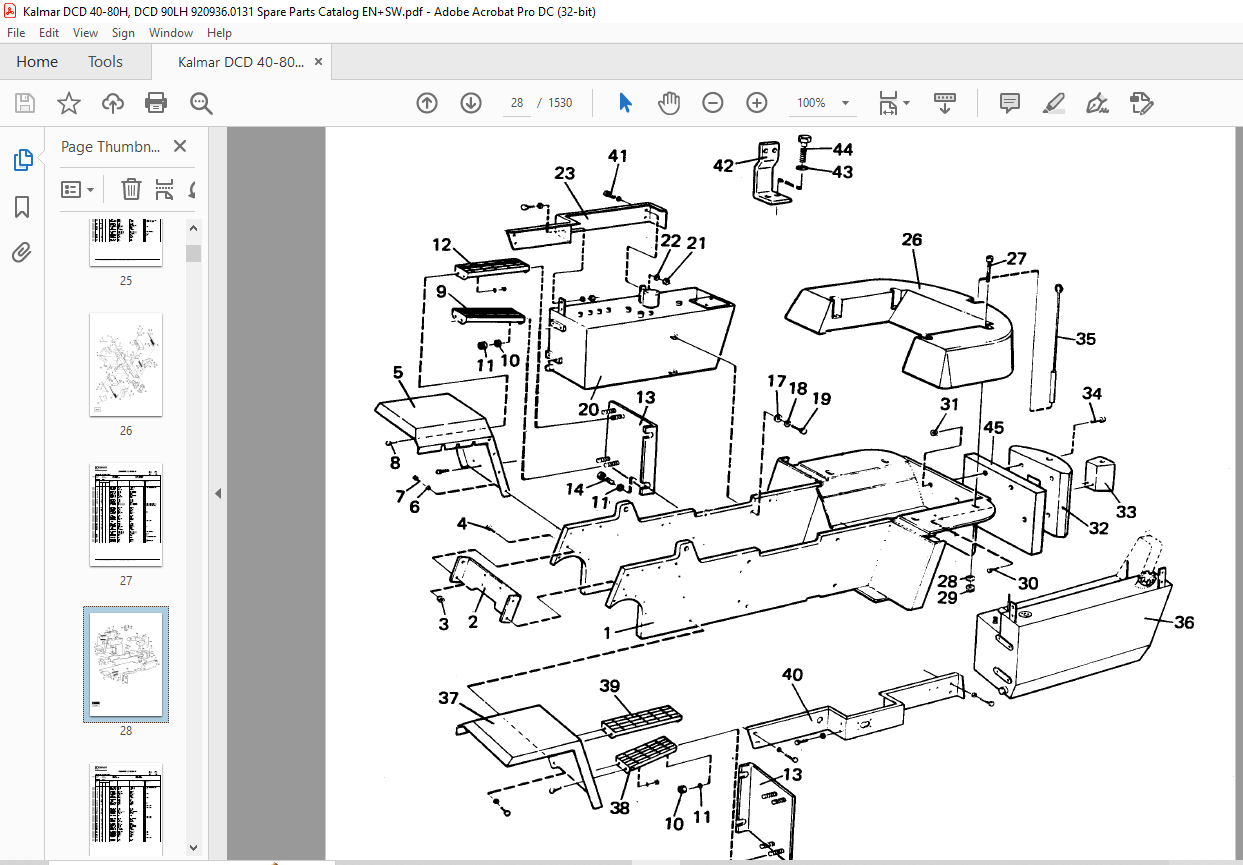Open the fit page options dropdown
Image resolution: width=1243 pixels, height=865 pixels.
click(893, 103)
